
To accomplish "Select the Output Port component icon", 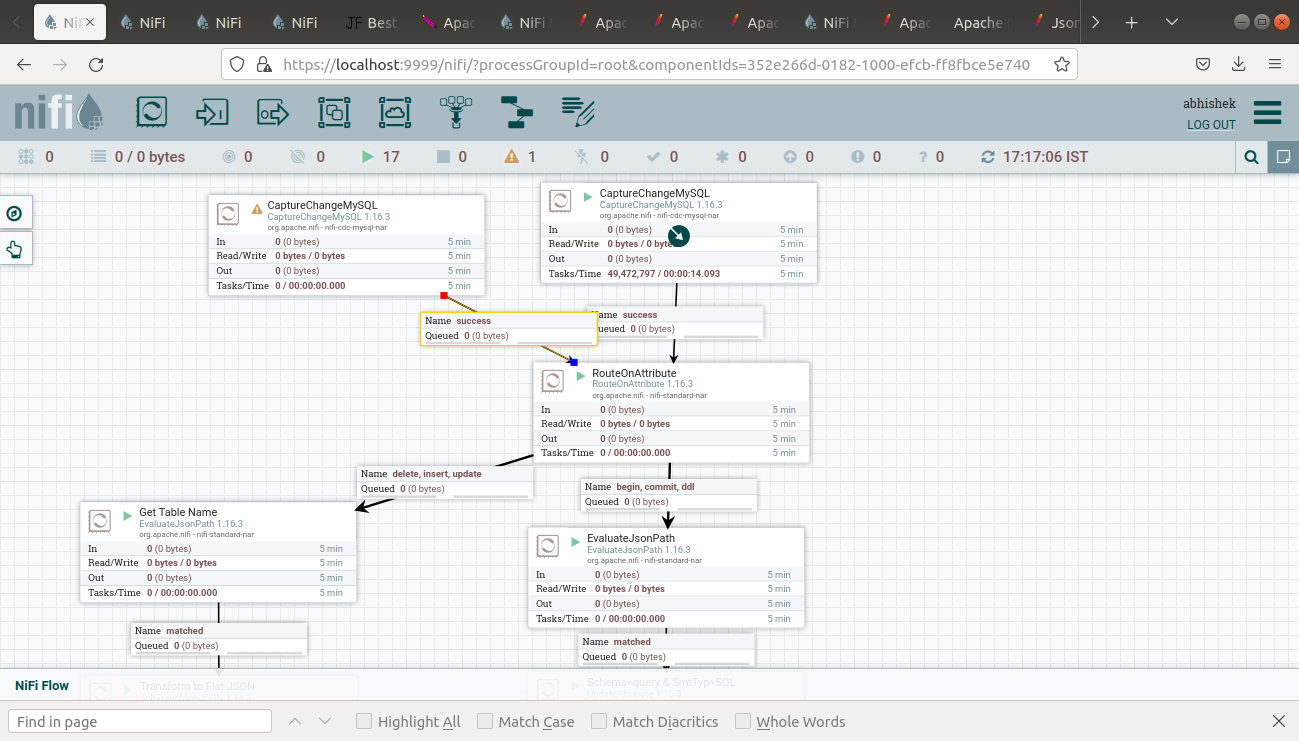I will pos(272,112).
